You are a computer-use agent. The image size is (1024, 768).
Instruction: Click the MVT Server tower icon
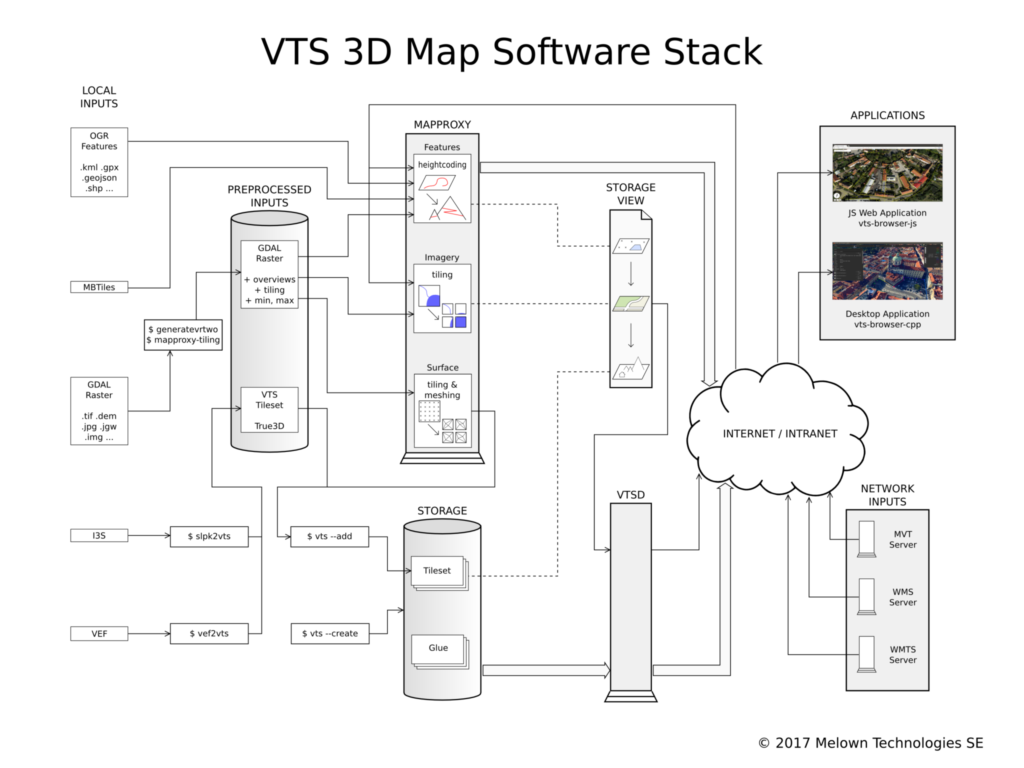867,539
